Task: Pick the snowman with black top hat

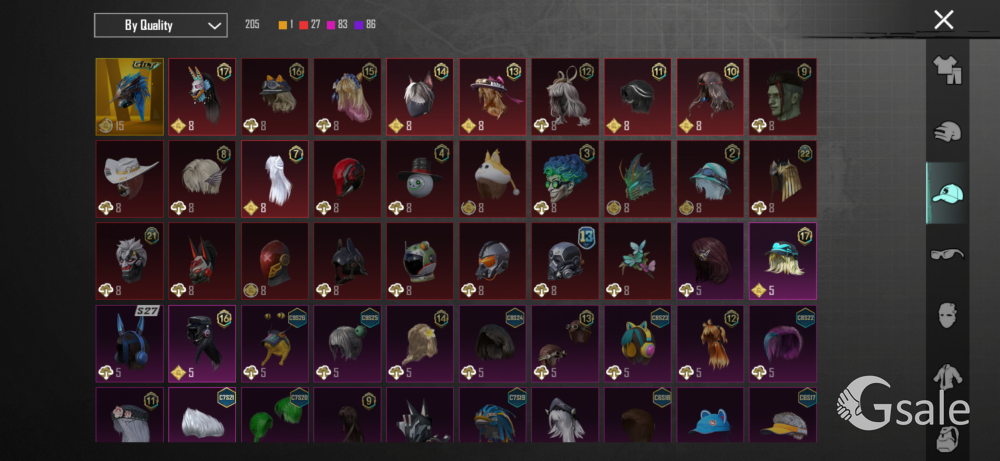Action: point(420,179)
